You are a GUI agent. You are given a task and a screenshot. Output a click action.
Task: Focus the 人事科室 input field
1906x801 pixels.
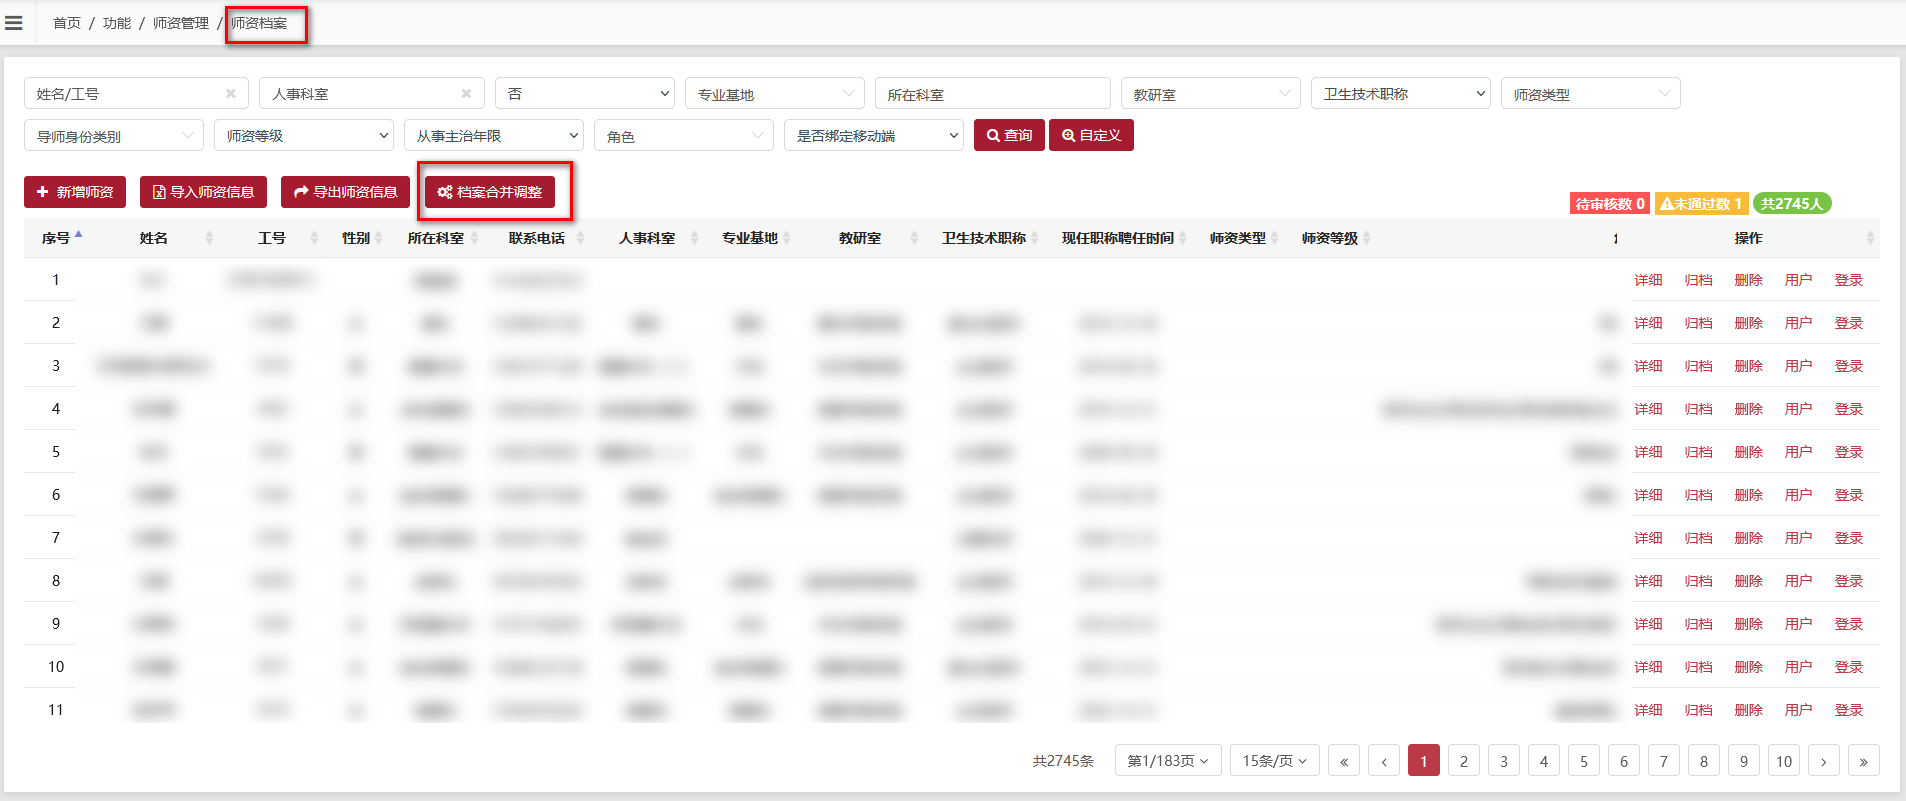(372, 94)
